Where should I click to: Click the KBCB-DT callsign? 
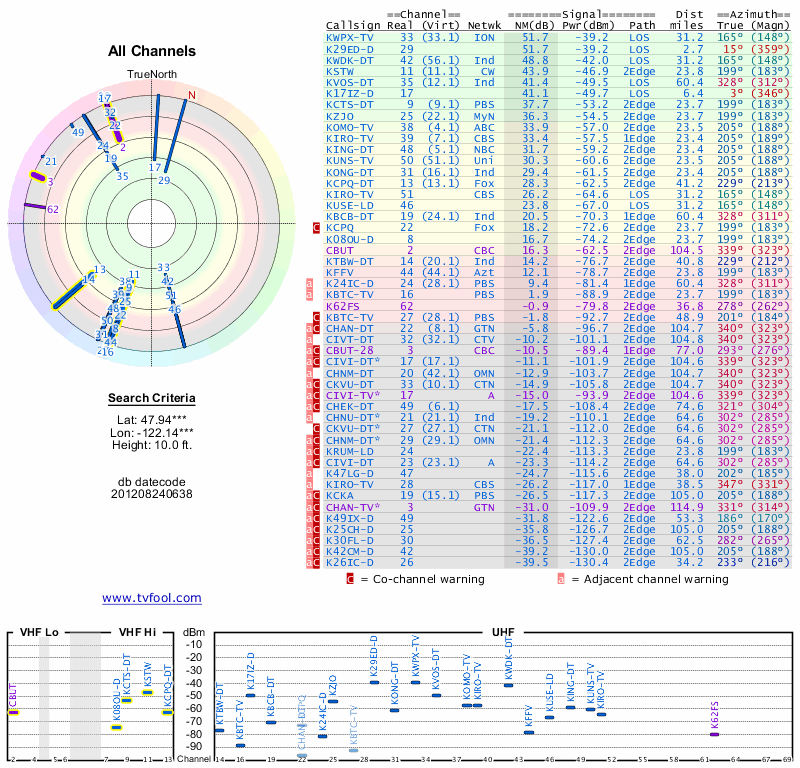pos(349,217)
